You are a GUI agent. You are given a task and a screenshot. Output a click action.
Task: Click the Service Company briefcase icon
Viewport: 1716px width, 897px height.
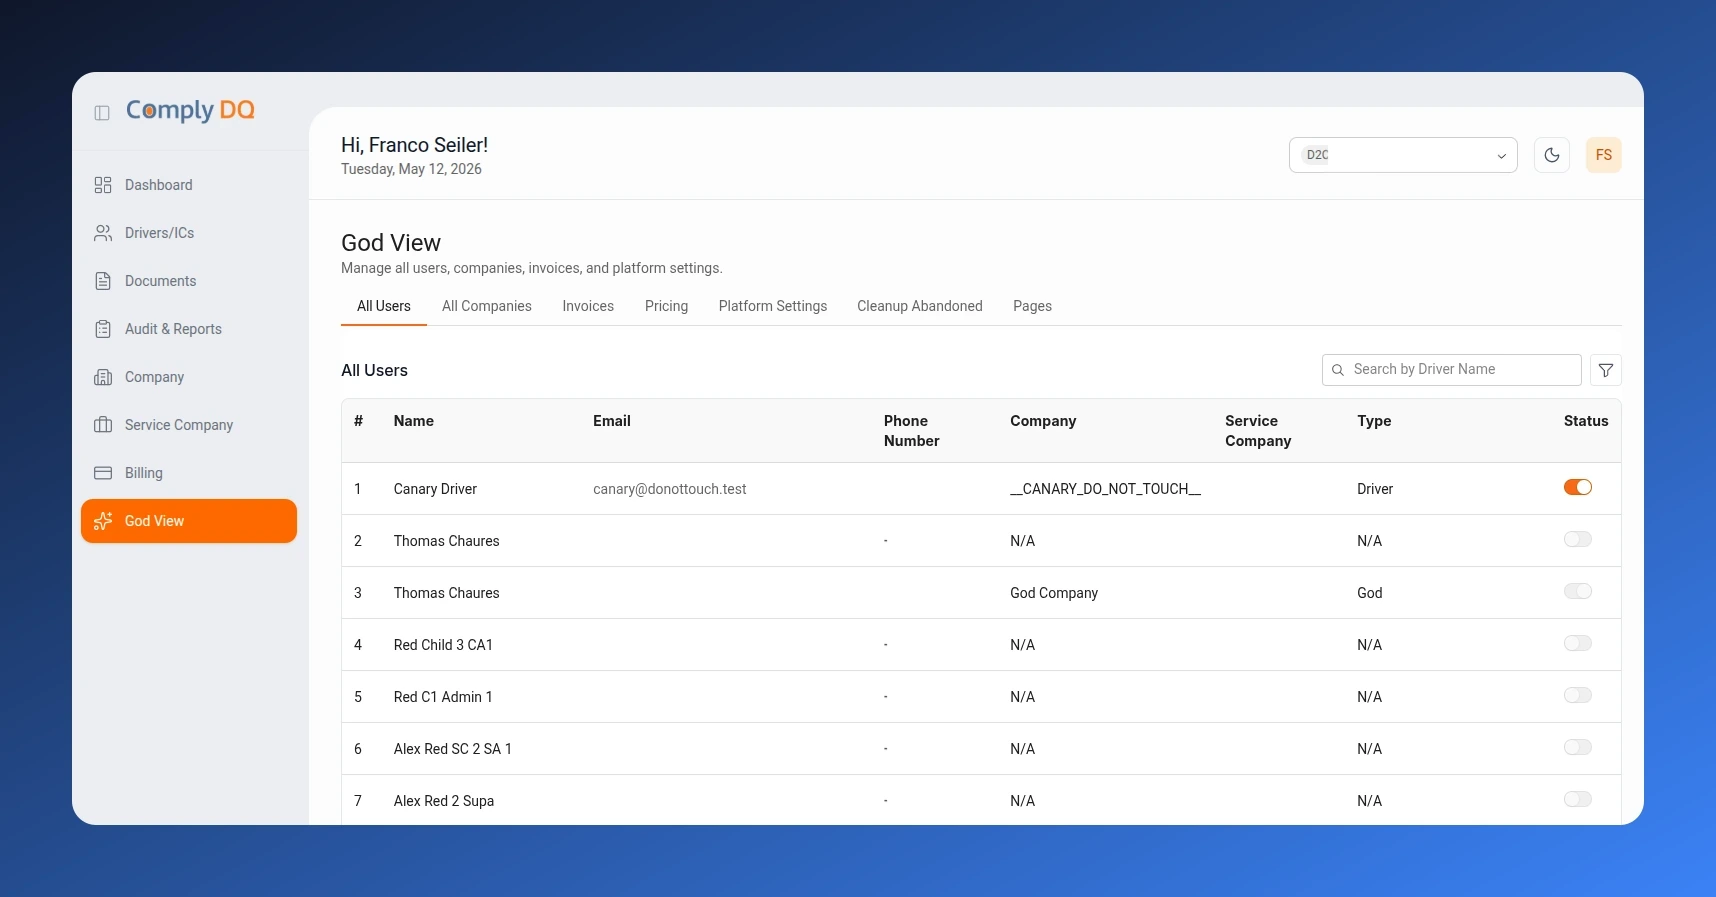pyautogui.click(x=103, y=425)
